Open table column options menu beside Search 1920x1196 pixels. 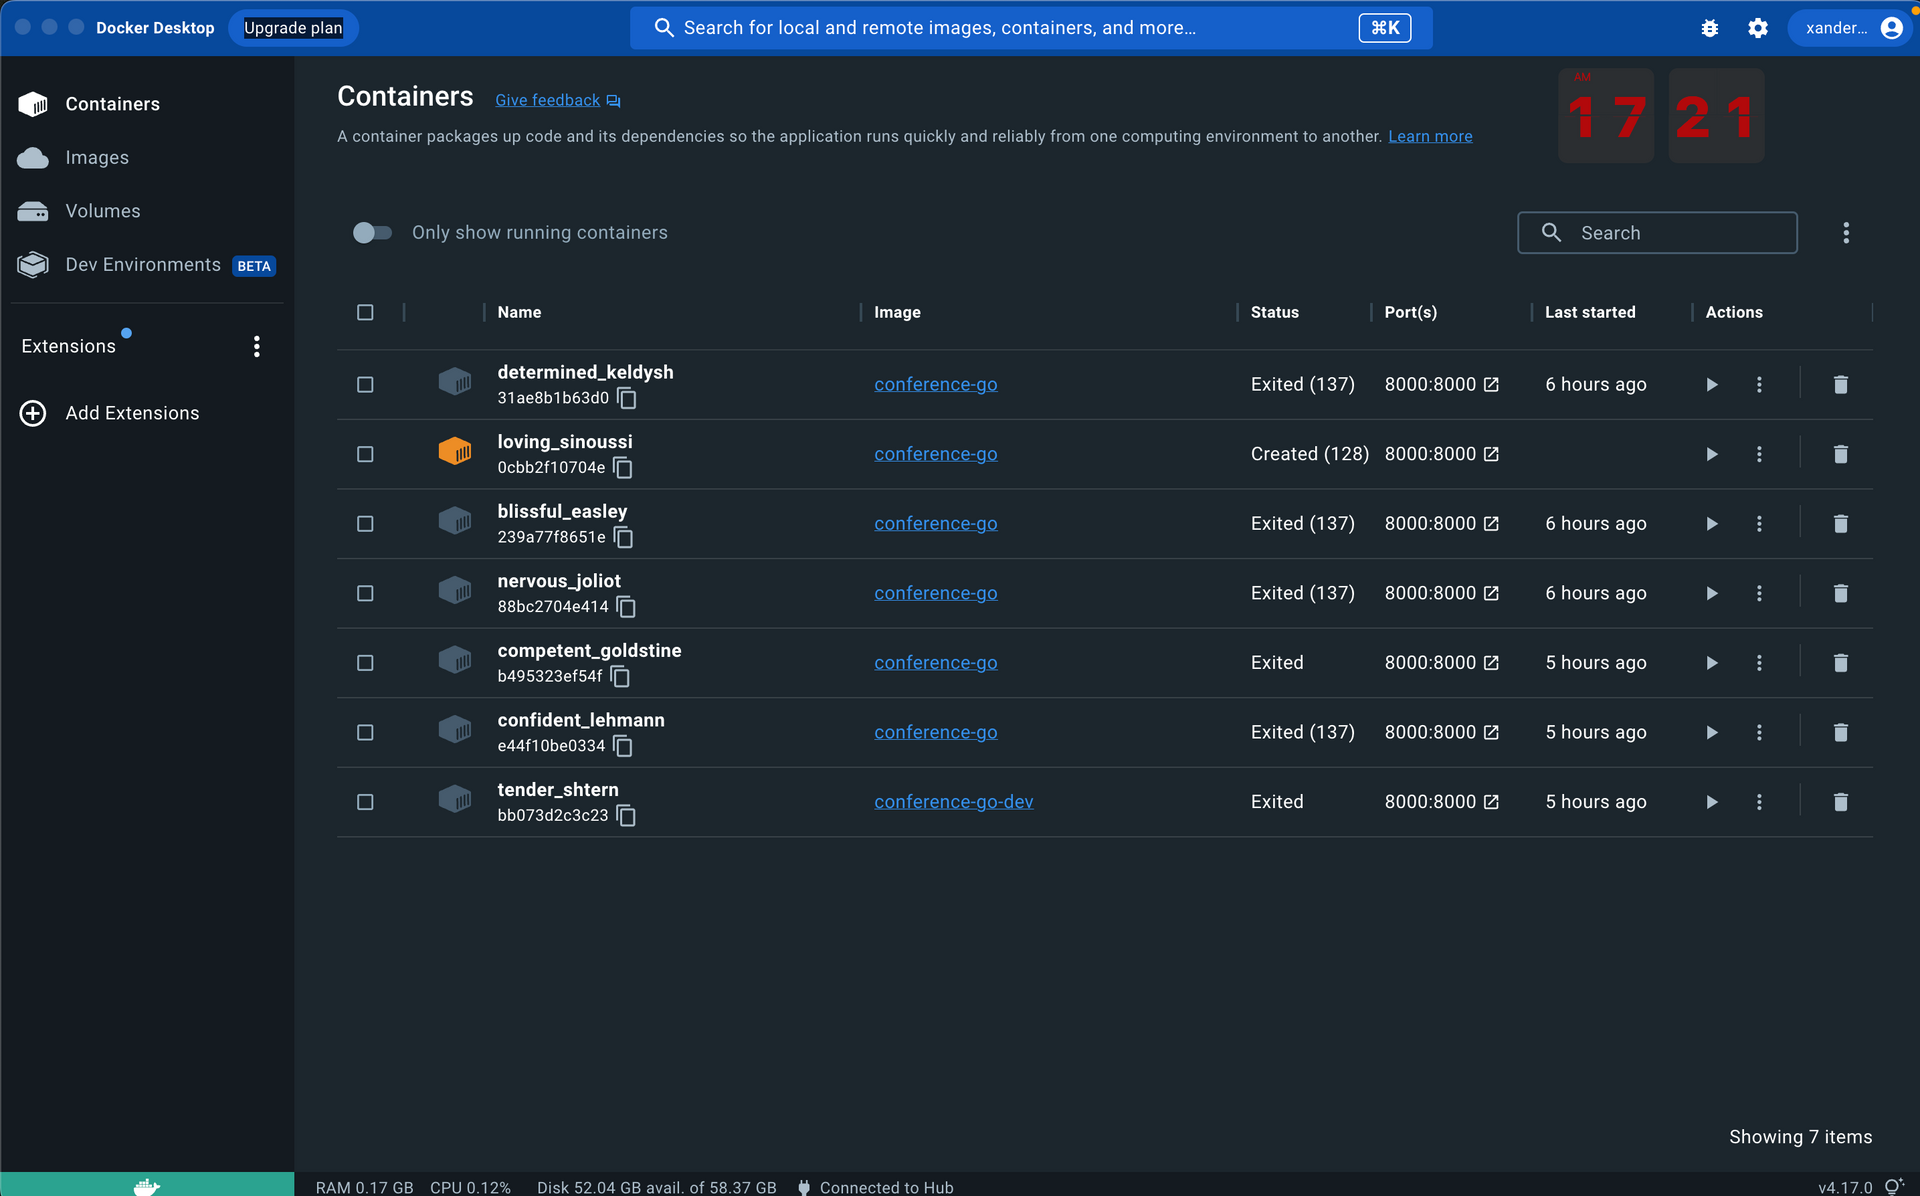coord(1846,233)
